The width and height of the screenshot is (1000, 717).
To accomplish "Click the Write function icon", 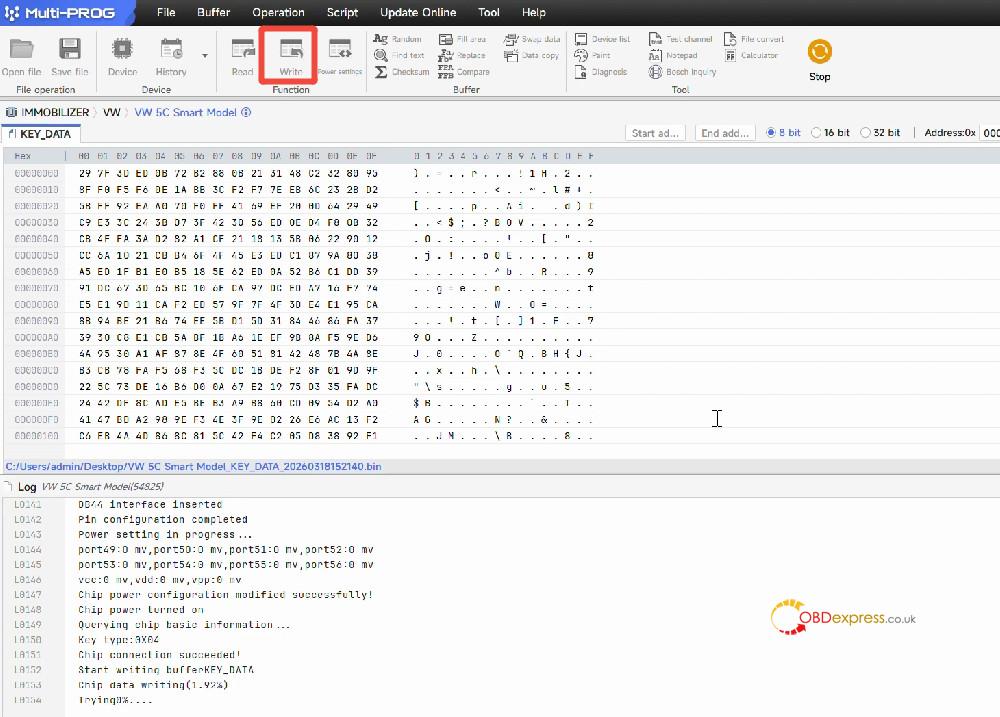I will pos(290,54).
